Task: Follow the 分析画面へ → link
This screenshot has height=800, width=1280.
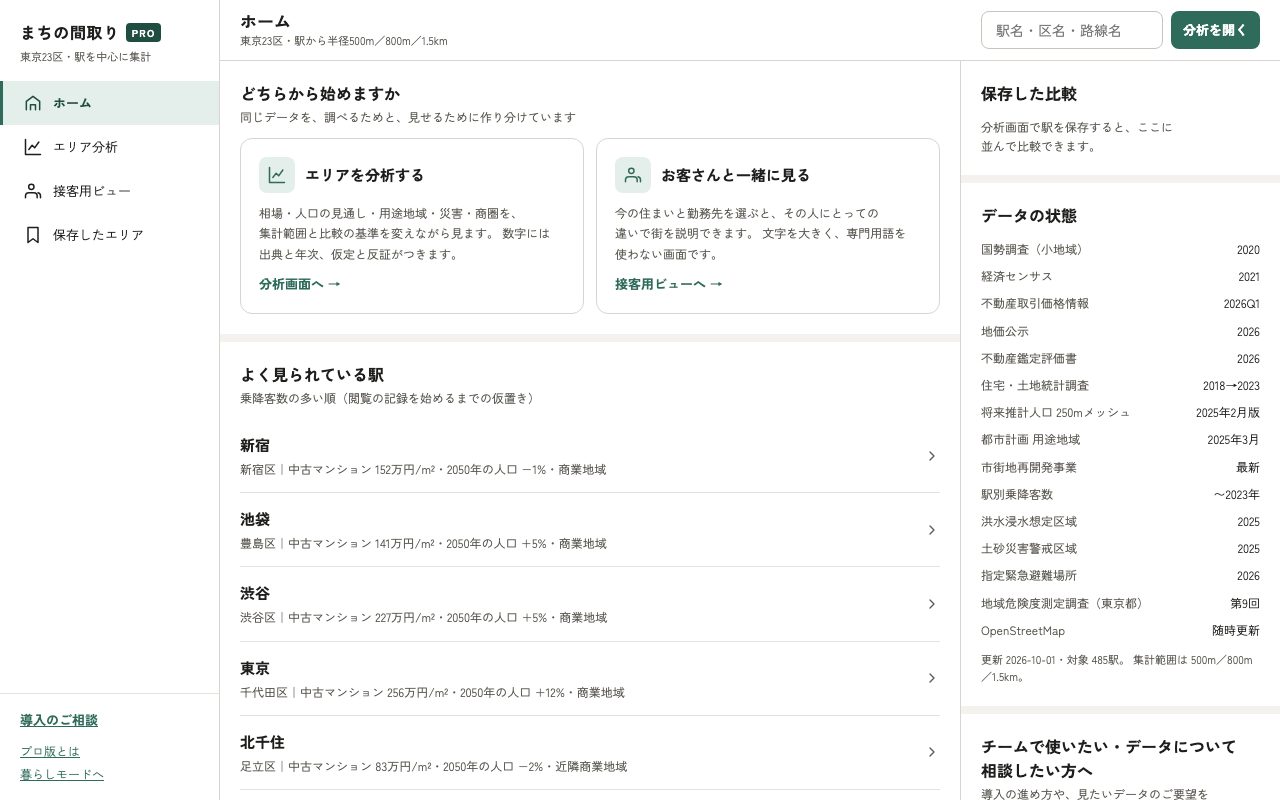Action: point(300,284)
